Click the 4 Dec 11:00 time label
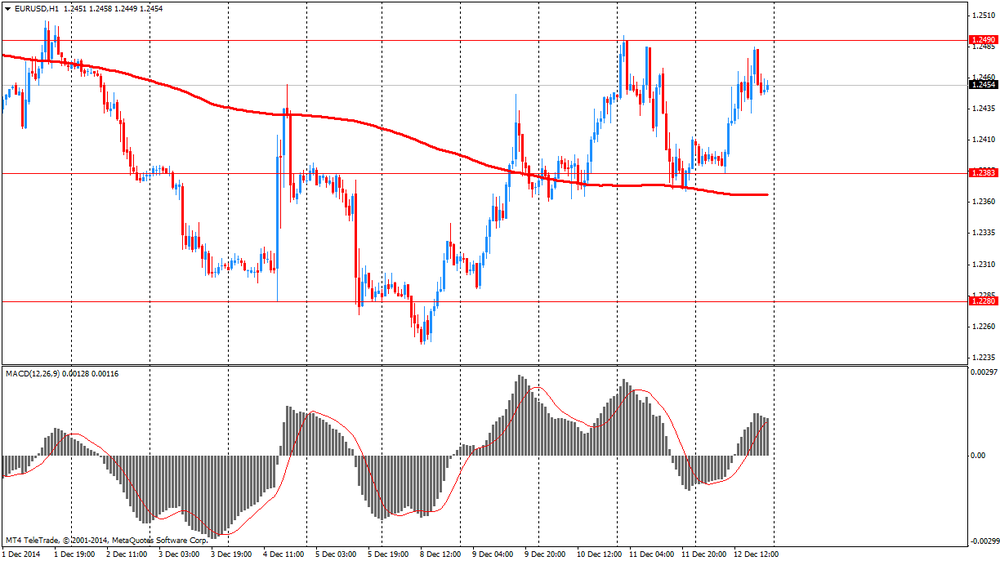 [x=284, y=554]
